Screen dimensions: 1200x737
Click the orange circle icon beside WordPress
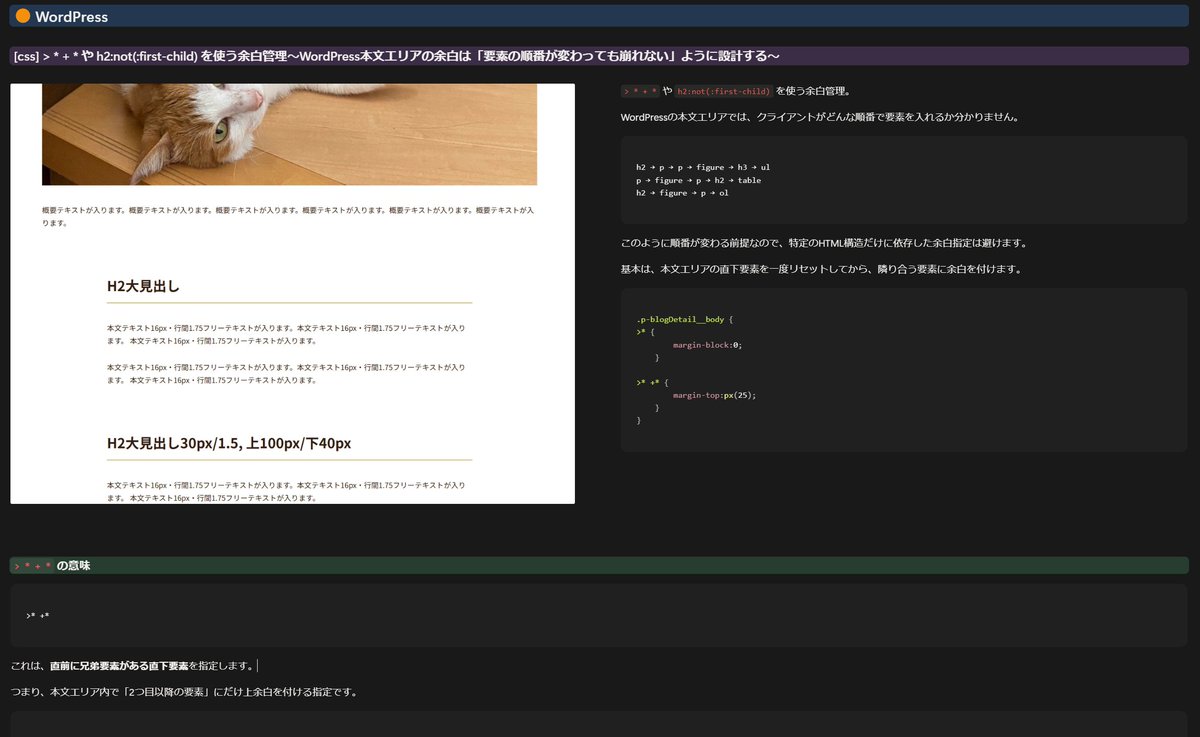point(23,16)
